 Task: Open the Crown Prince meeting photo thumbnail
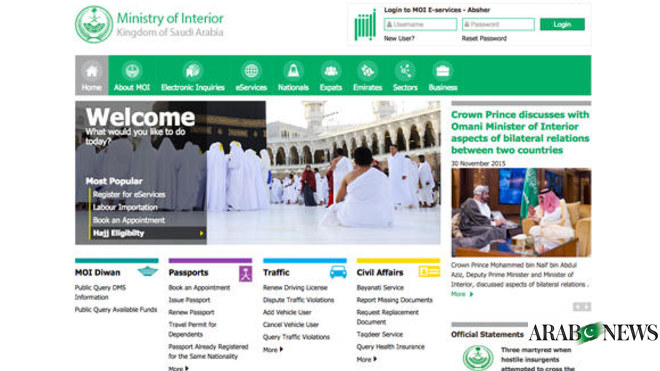(x=521, y=213)
